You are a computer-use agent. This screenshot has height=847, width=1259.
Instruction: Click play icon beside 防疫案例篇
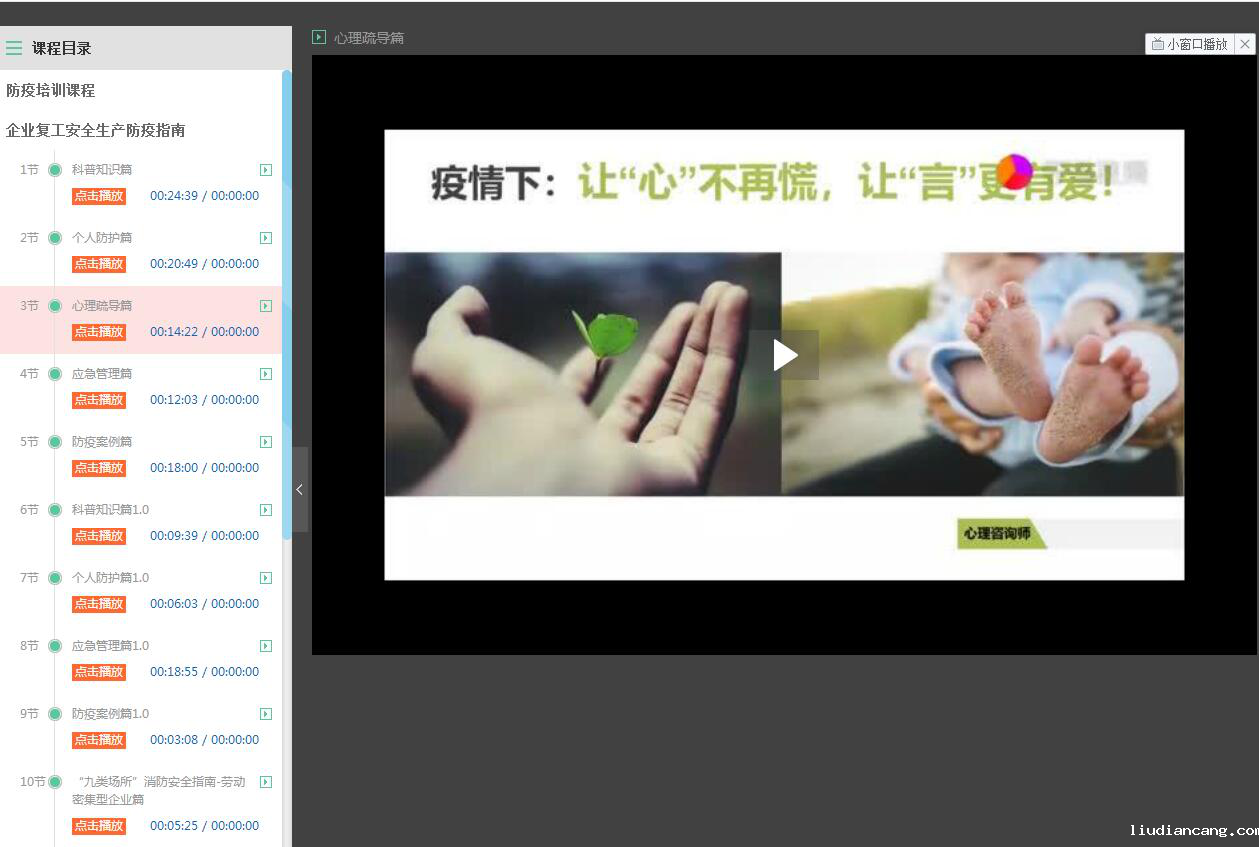pyautogui.click(x=266, y=442)
